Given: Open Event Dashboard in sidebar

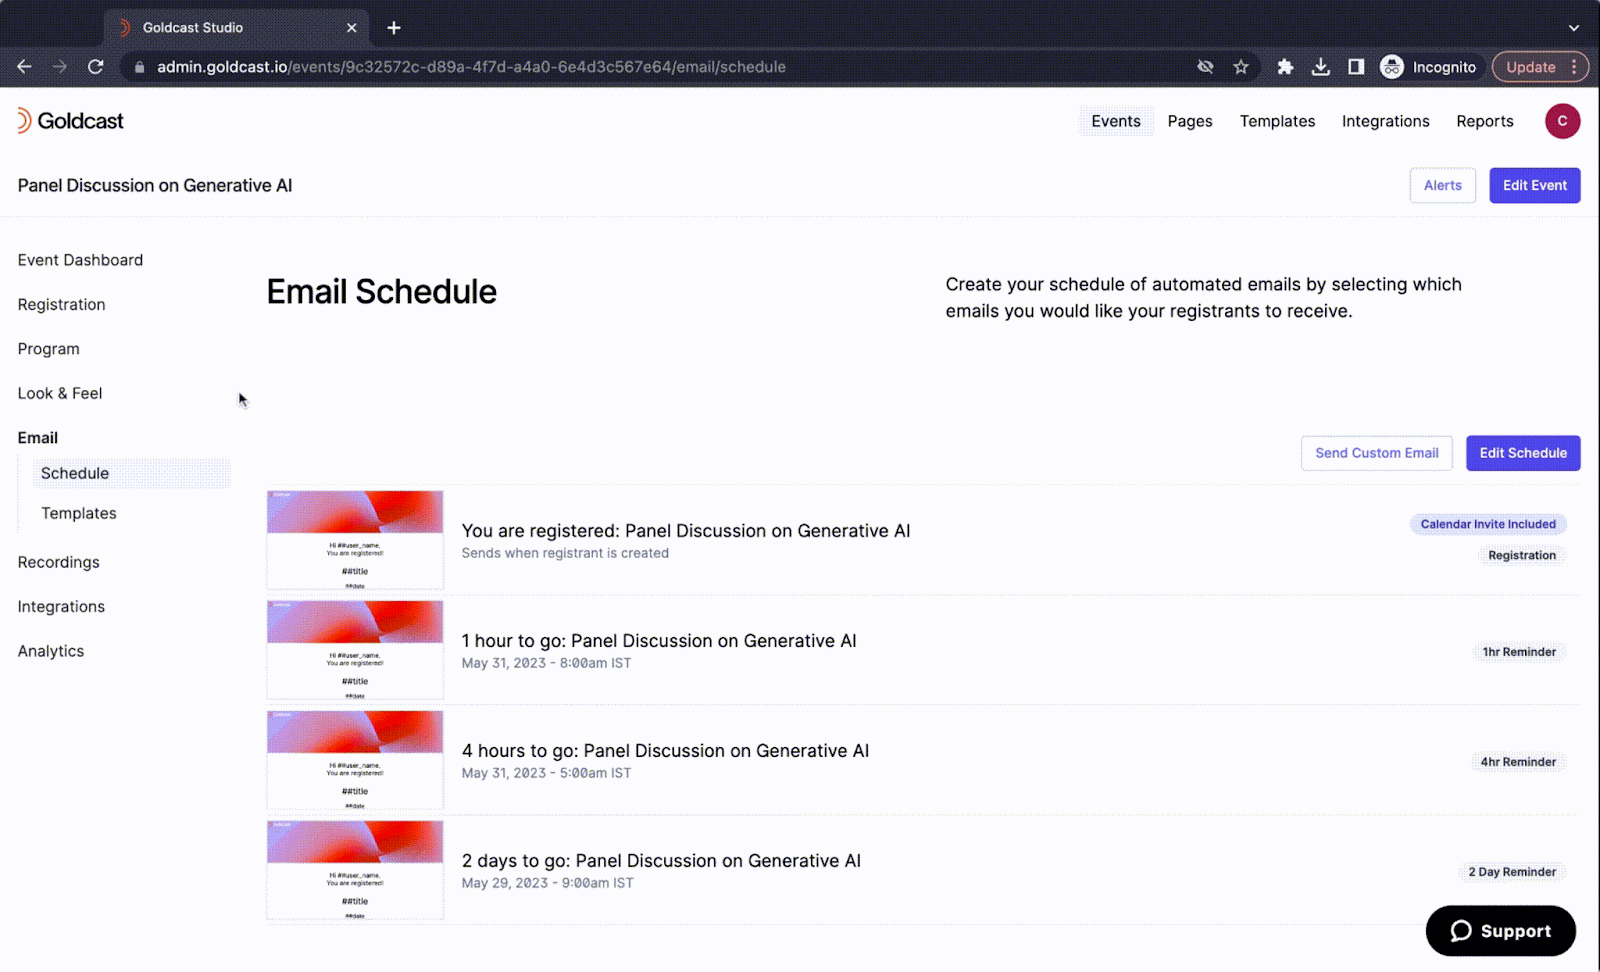Looking at the screenshot, I should point(80,260).
